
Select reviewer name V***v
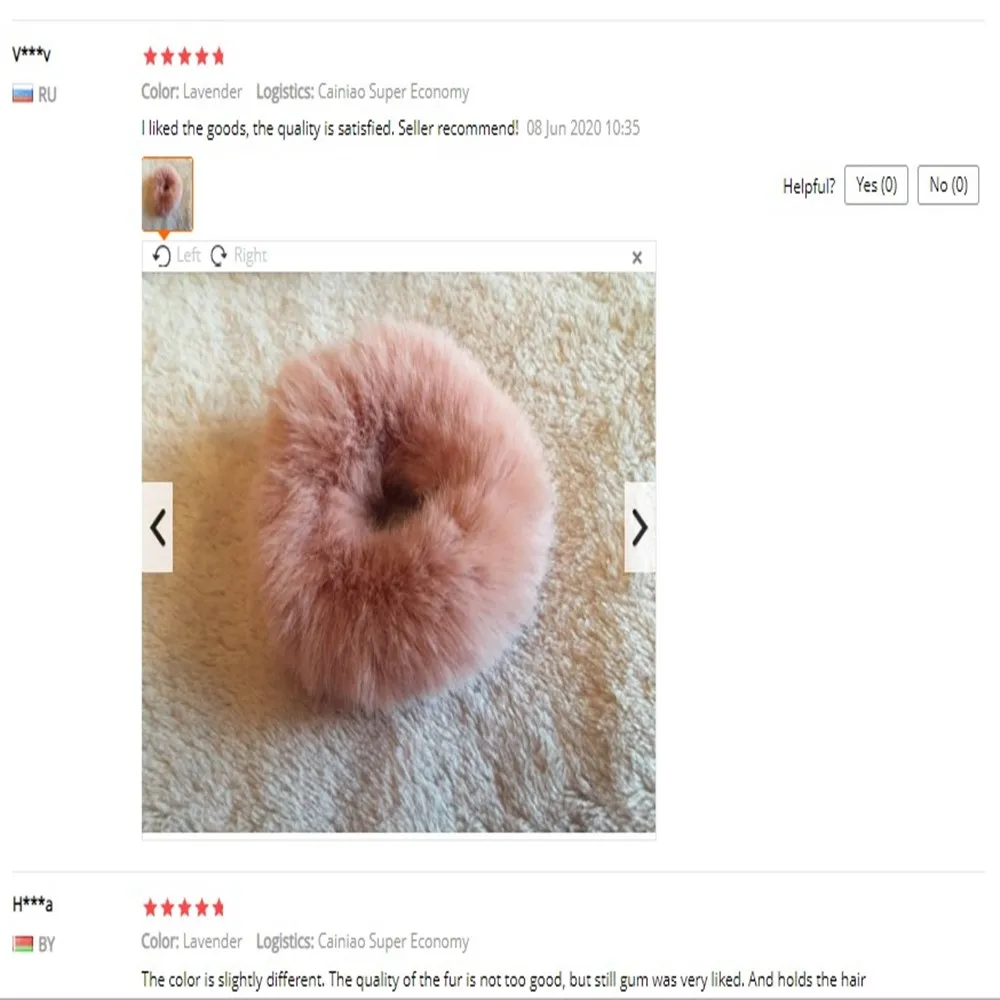[x=31, y=54]
